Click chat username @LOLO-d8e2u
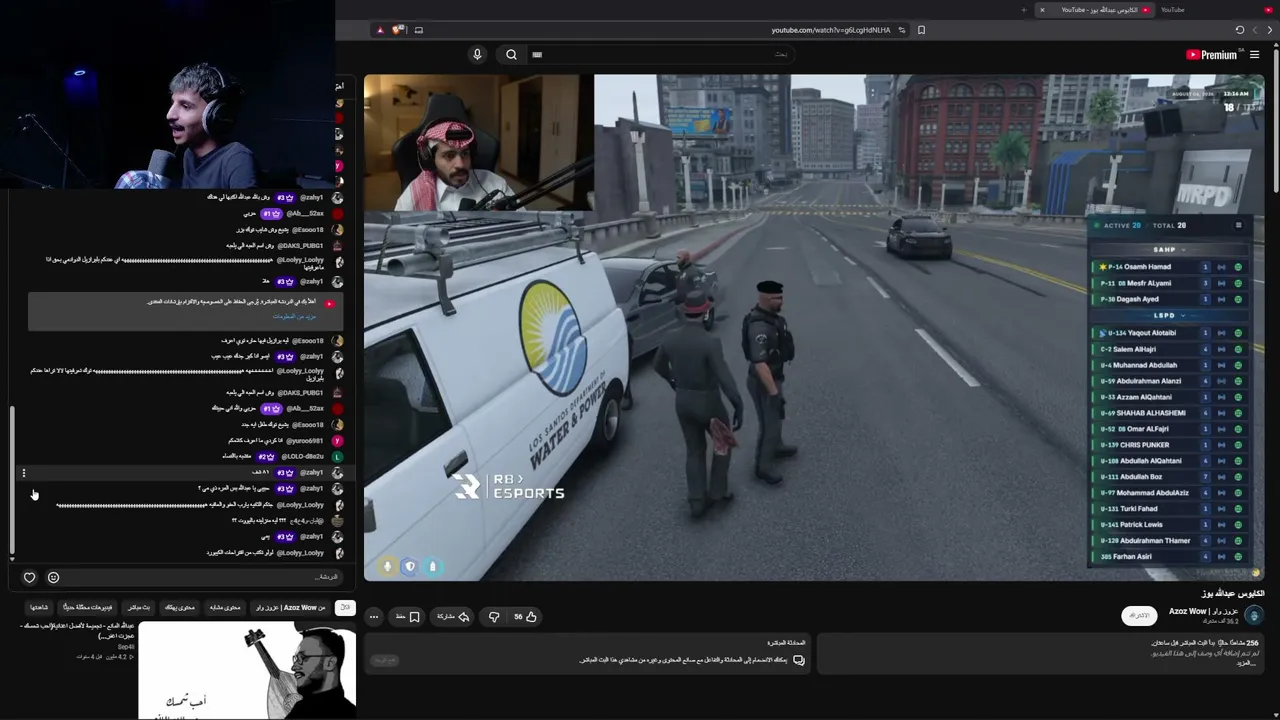This screenshot has width=1280, height=720. [302, 457]
